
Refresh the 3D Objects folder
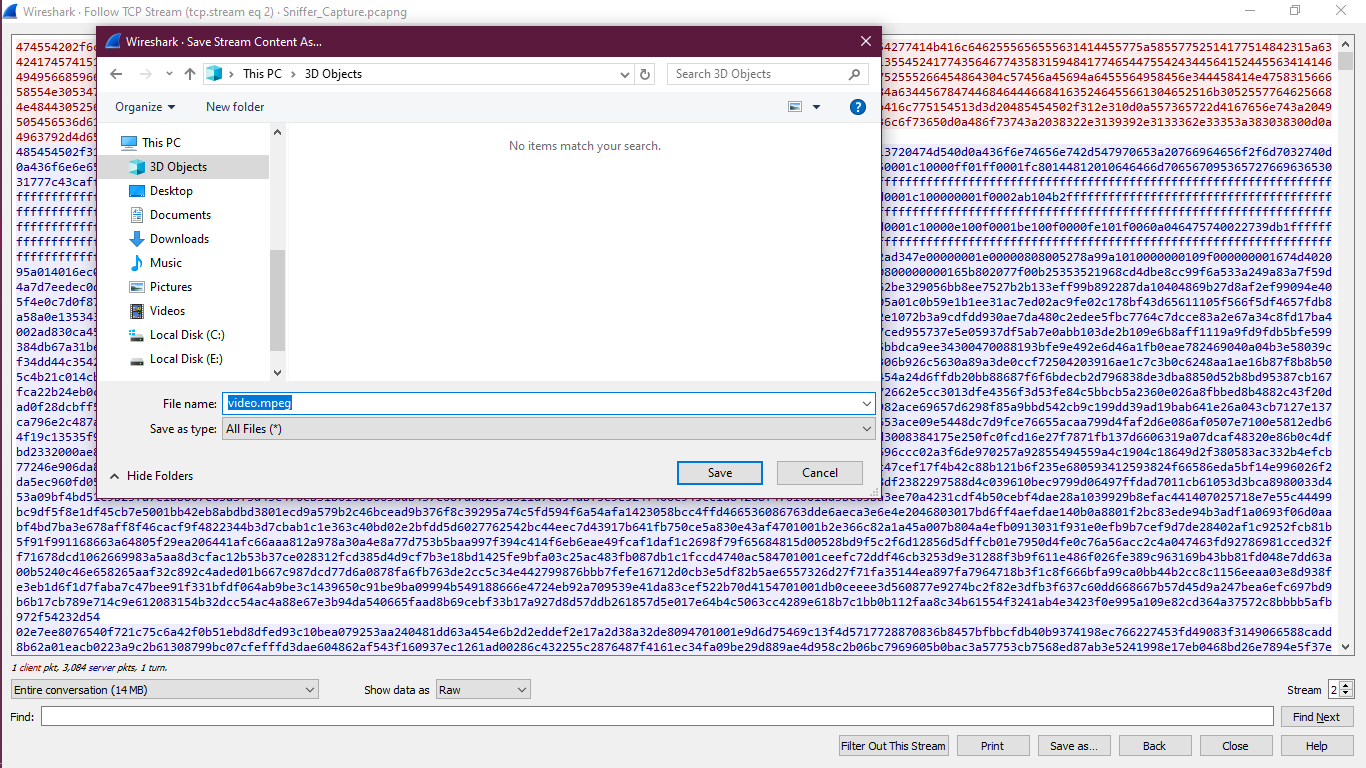click(646, 74)
